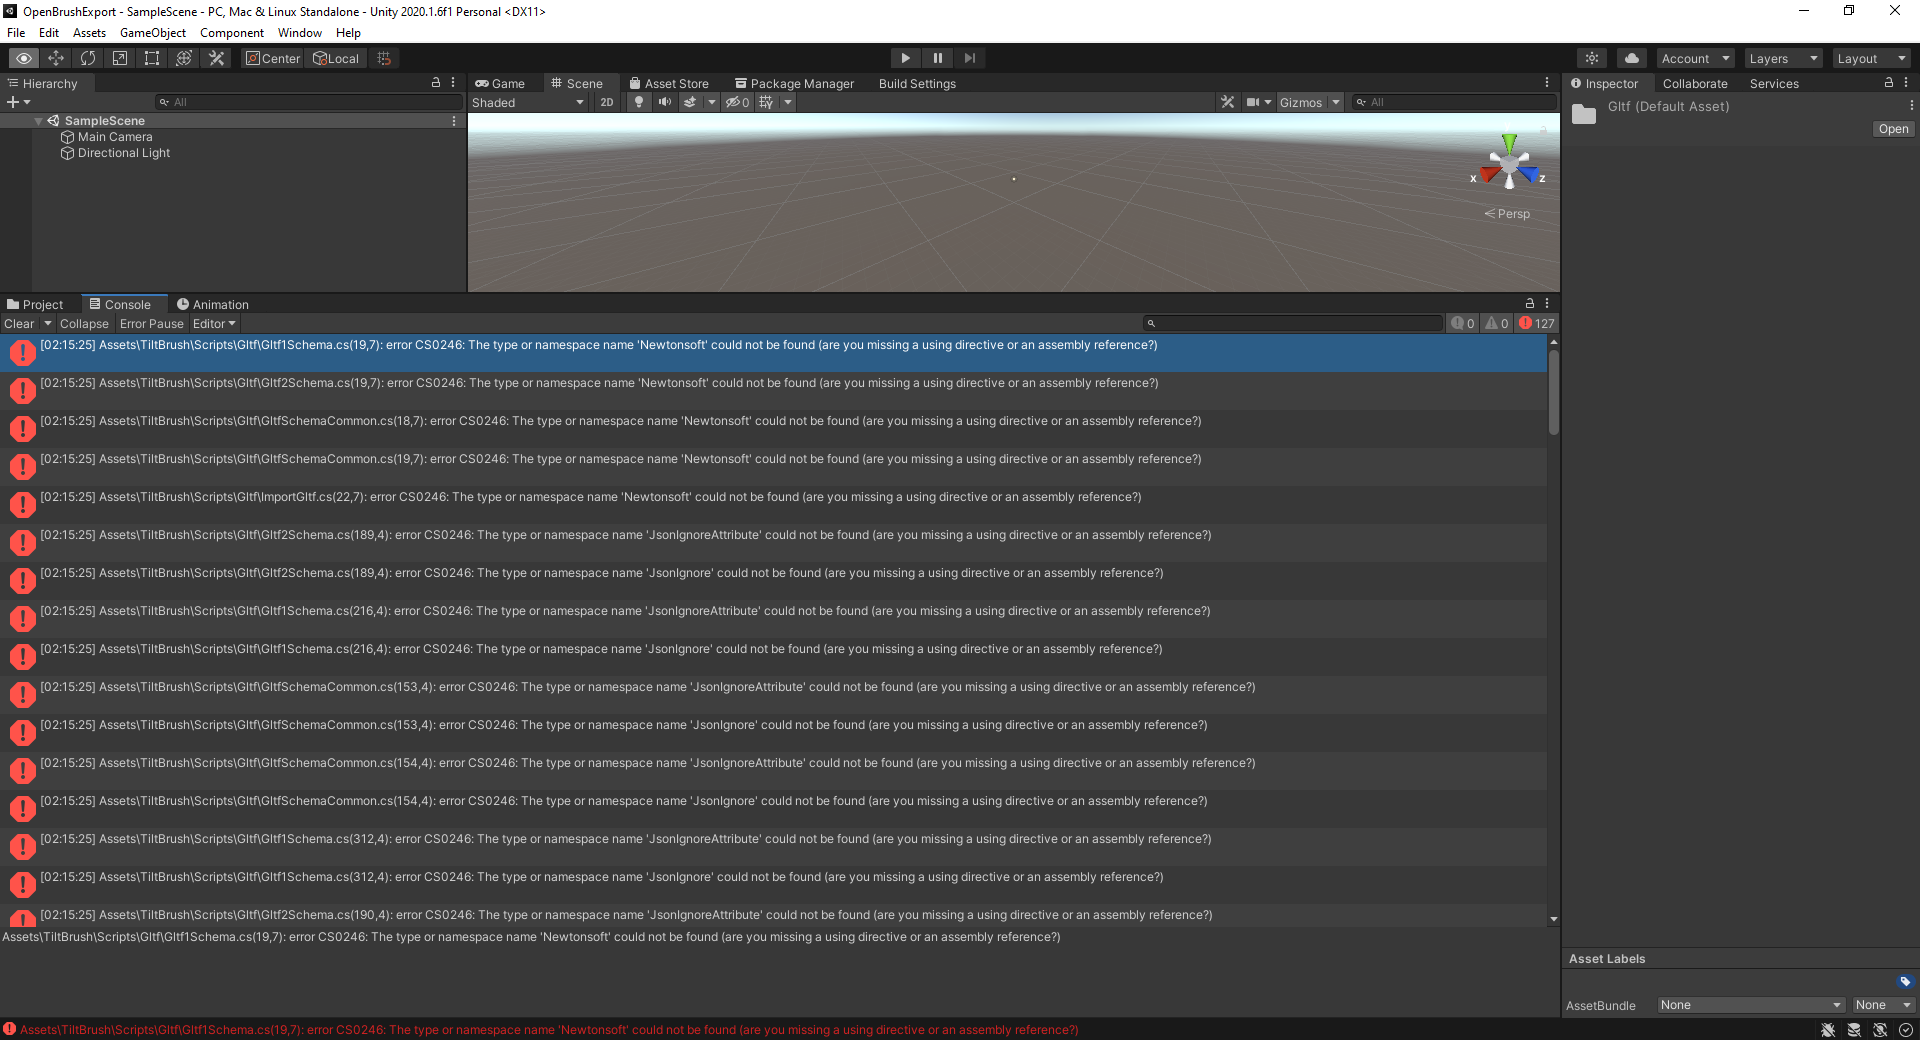Select the Scale tool
This screenshot has height=1040, width=1920.
(x=120, y=58)
